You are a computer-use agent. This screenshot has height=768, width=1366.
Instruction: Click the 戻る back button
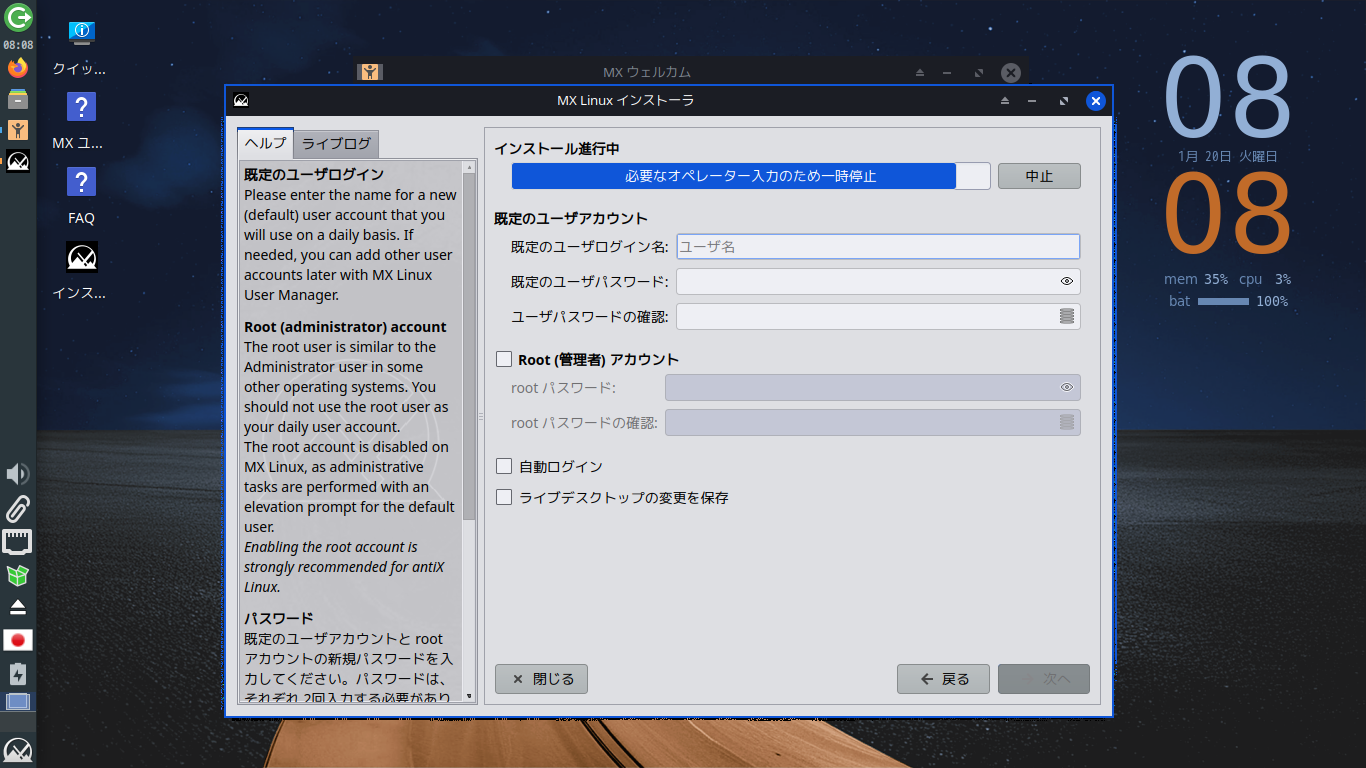coord(943,679)
